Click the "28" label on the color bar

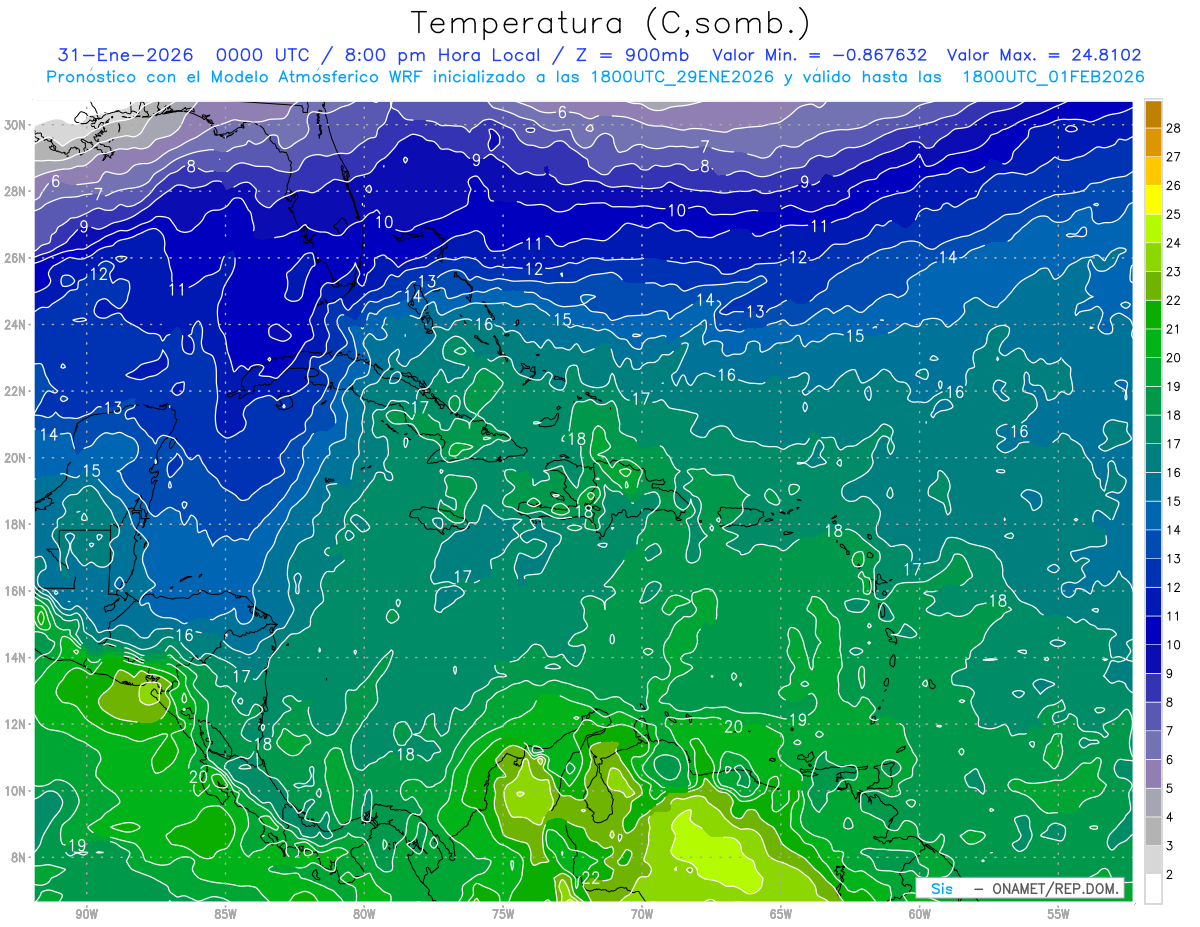coord(1174,128)
